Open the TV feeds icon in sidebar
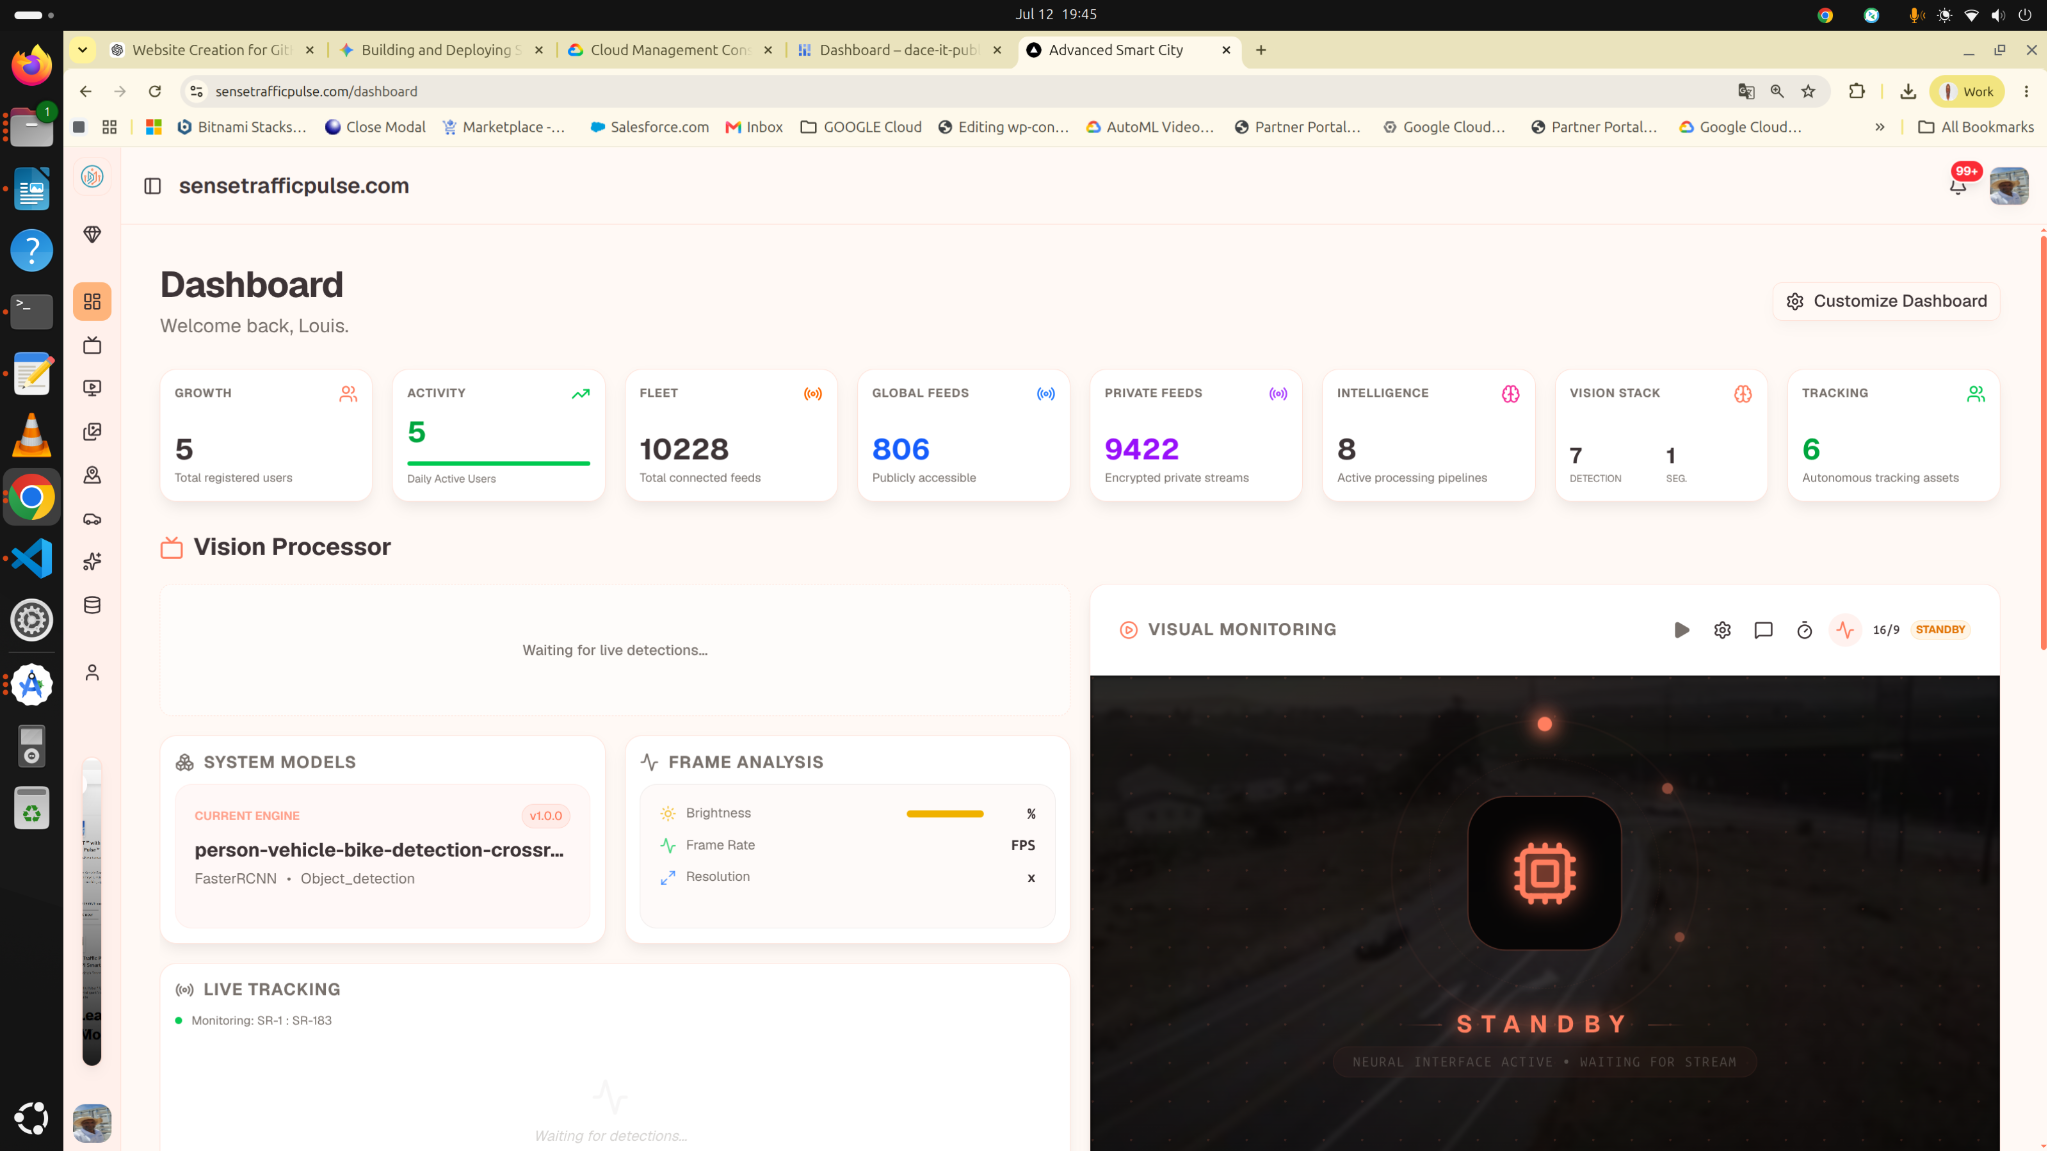Viewport: 2047px width, 1151px height. pyautogui.click(x=92, y=345)
